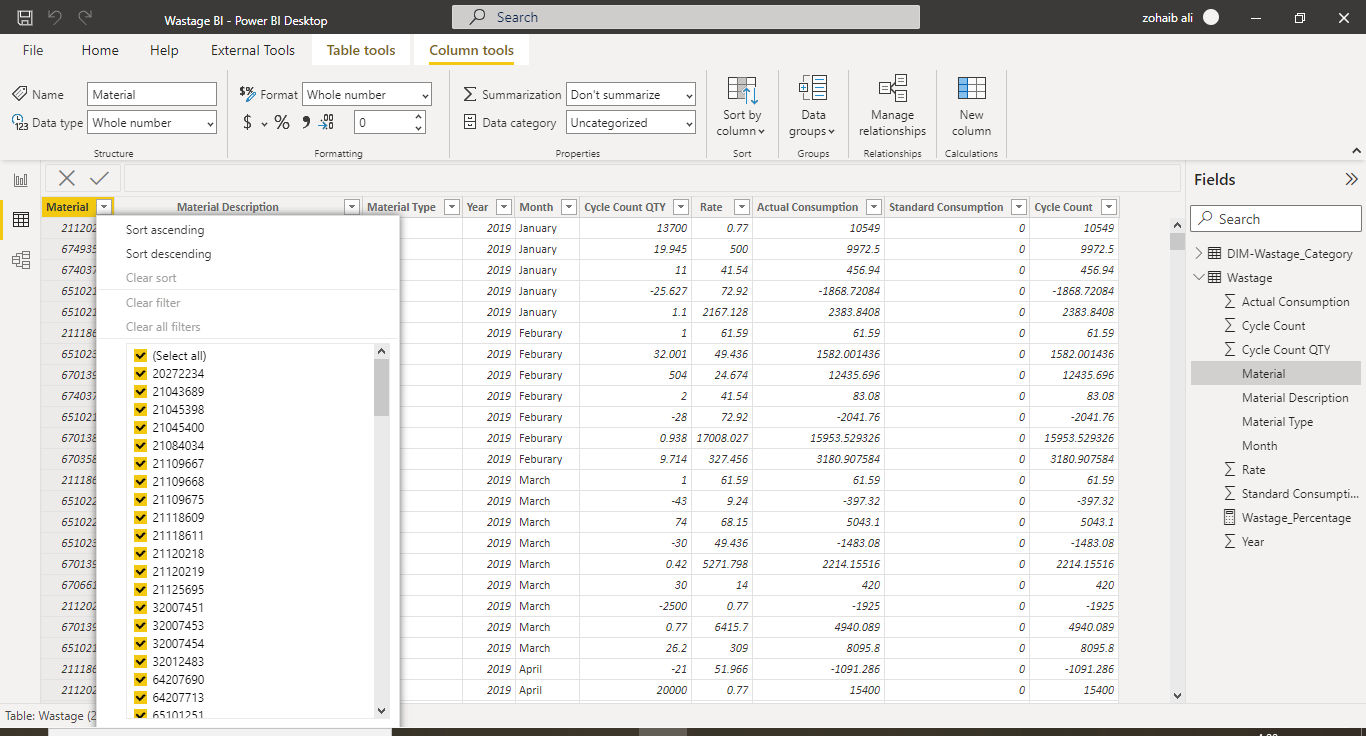1366x736 pixels.
Task: Open the External Tools tab
Action: coord(253,50)
